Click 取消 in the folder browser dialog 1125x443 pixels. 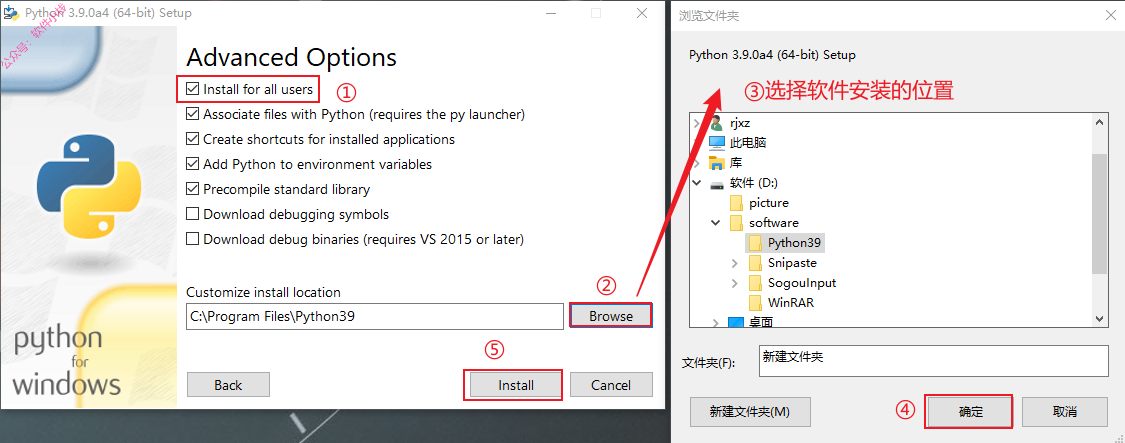tap(1065, 412)
